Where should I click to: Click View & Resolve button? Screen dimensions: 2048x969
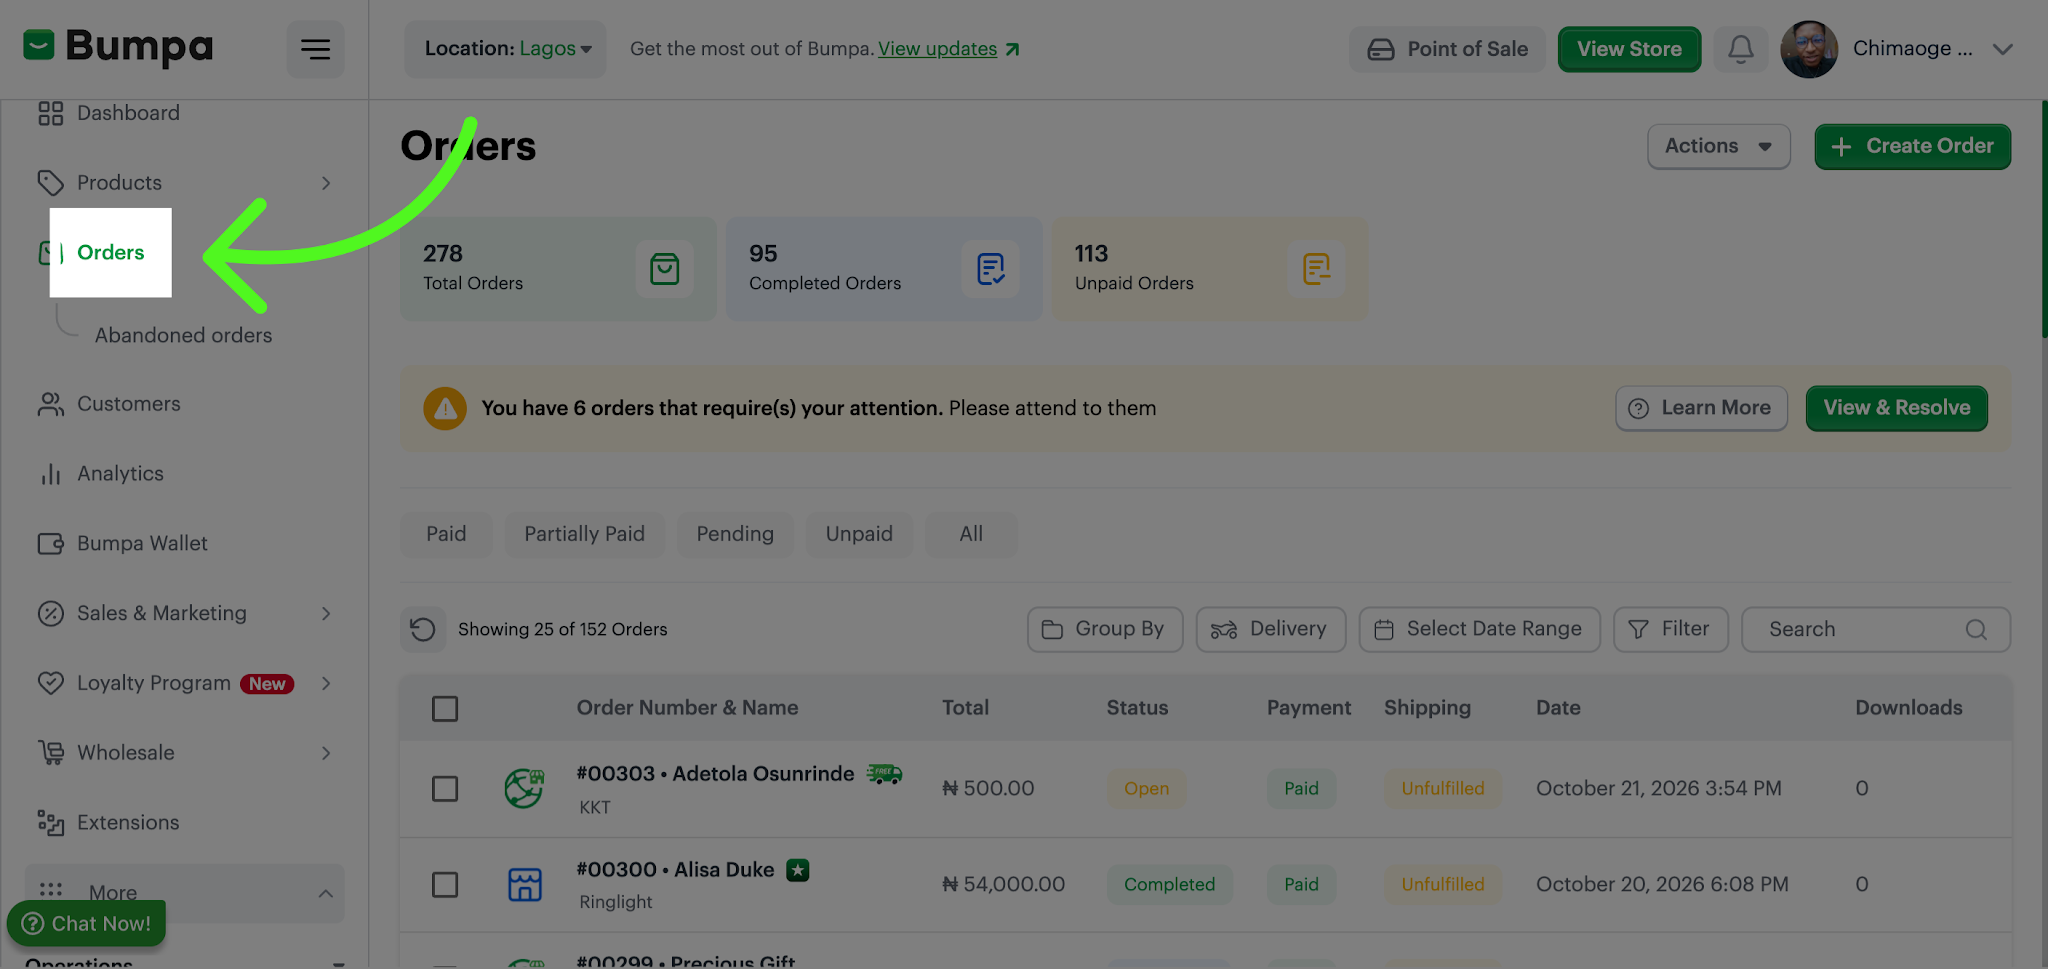[x=1896, y=408]
